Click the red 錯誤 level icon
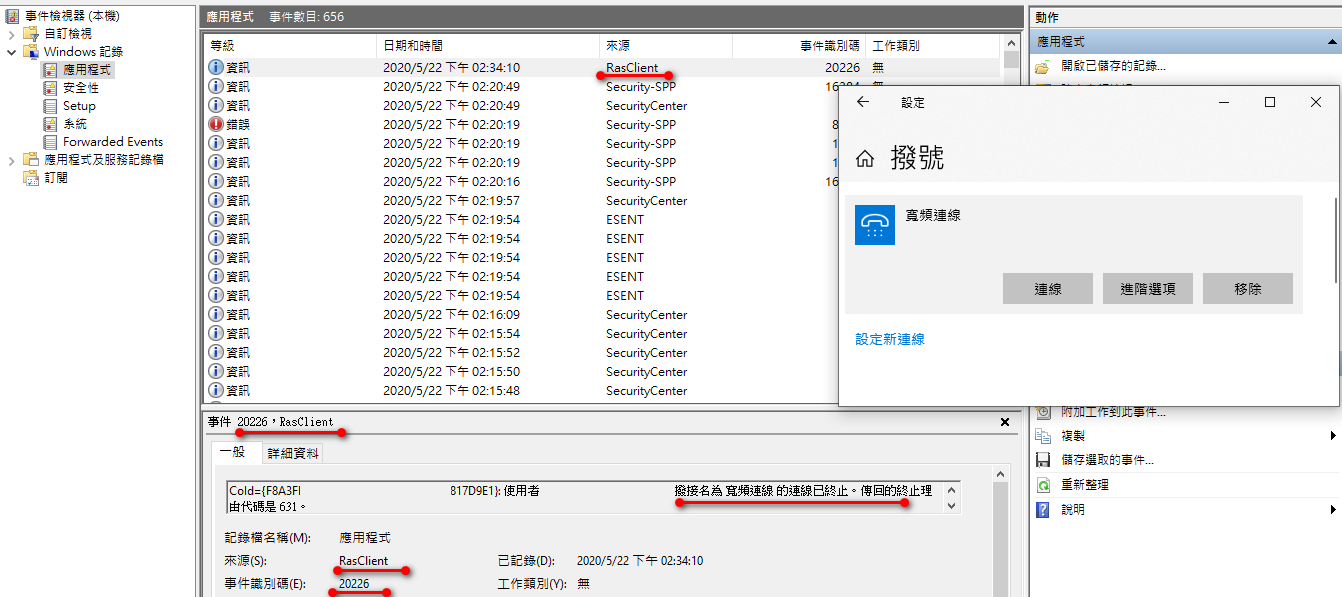The width and height of the screenshot is (1342, 597). click(x=216, y=124)
